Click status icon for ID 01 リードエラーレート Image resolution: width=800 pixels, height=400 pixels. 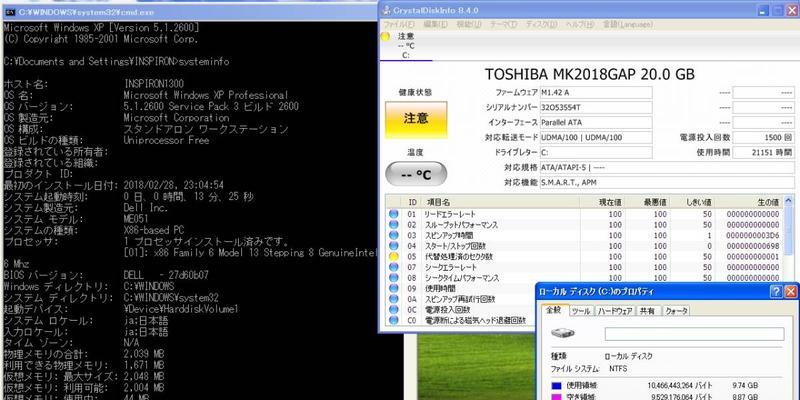(x=393, y=214)
